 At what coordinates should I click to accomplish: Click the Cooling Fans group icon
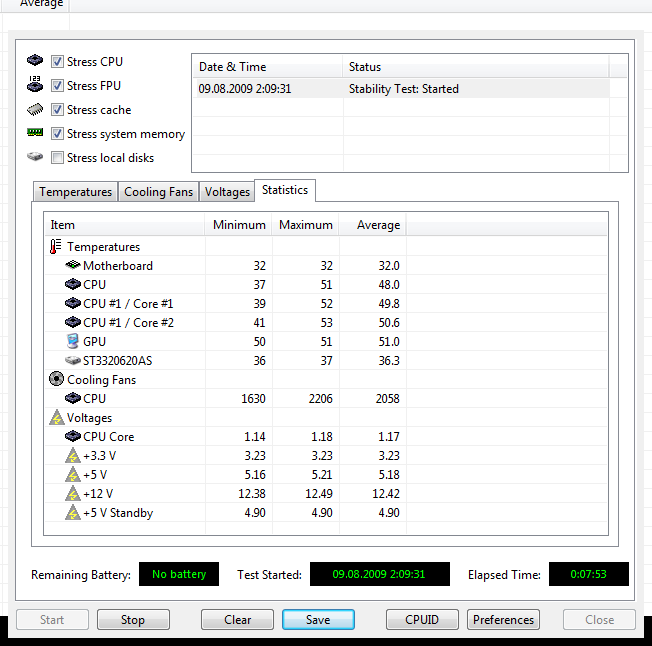(x=57, y=380)
